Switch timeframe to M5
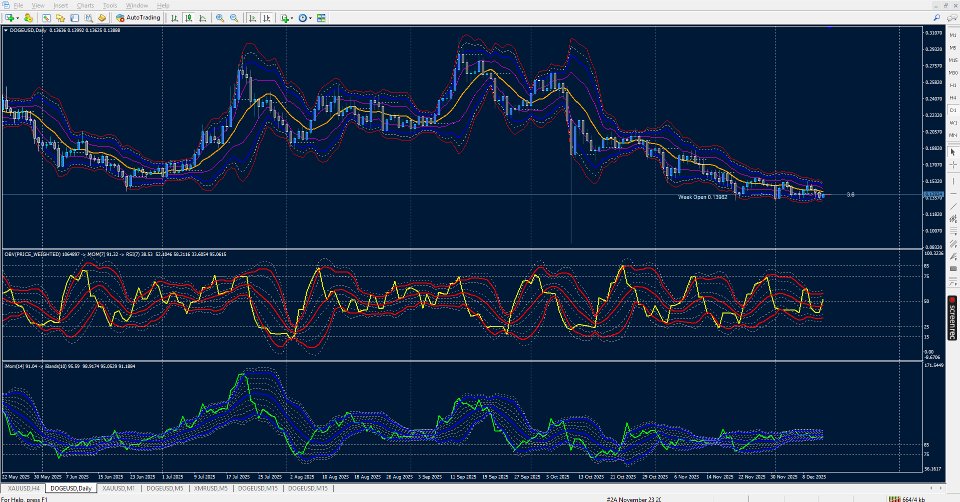Screen dimensions: 960x502 [x=952, y=48]
